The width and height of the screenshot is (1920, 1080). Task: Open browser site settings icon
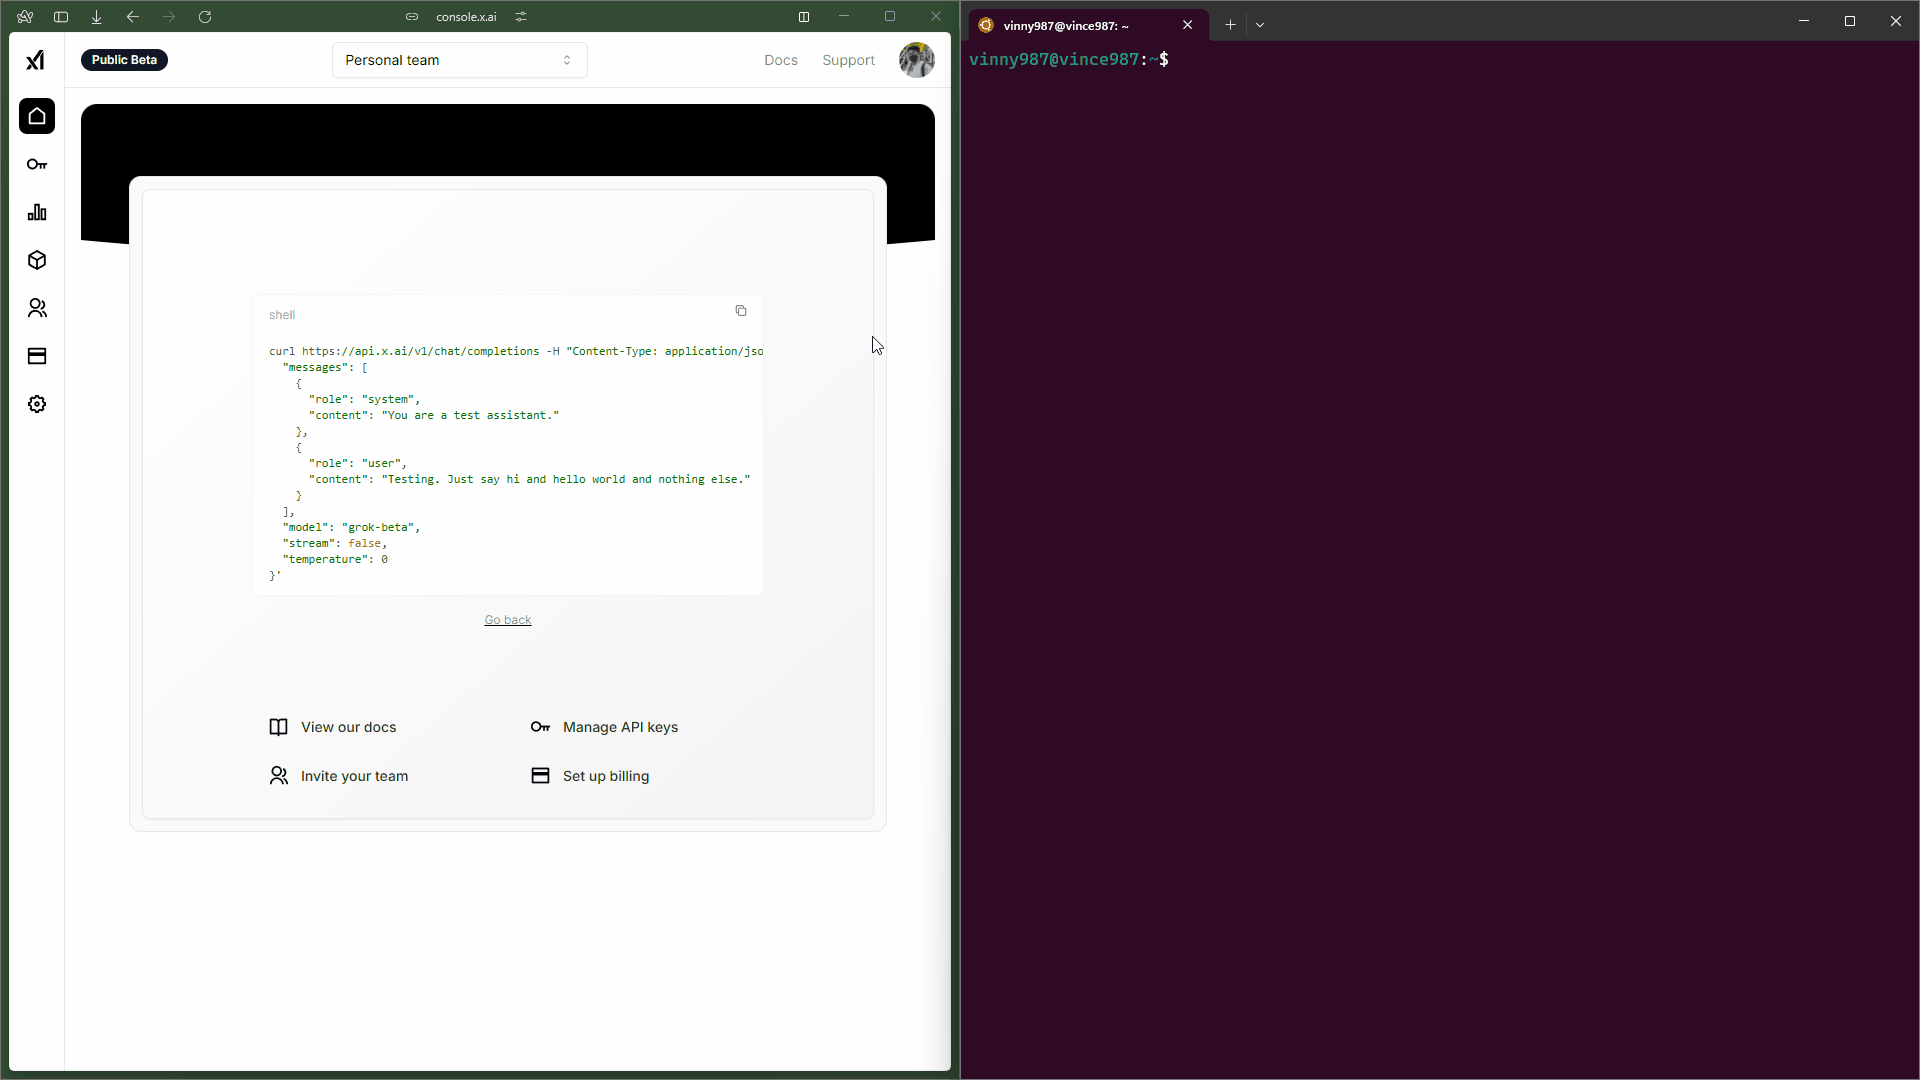click(521, 17)
